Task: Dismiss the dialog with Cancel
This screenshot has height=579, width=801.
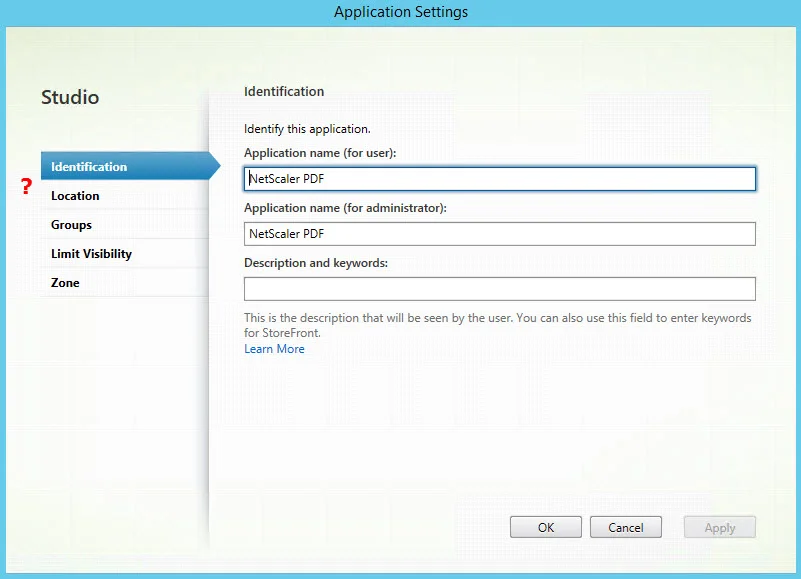Action: point(626,527)
